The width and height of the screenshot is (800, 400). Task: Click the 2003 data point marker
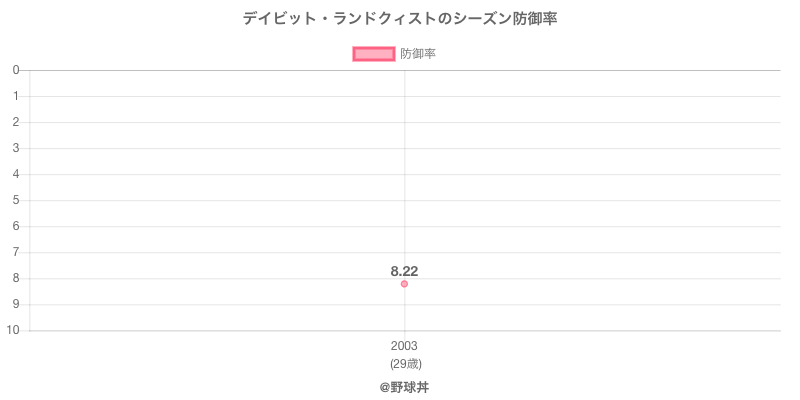pyautogui.click(x=404, y=284)
